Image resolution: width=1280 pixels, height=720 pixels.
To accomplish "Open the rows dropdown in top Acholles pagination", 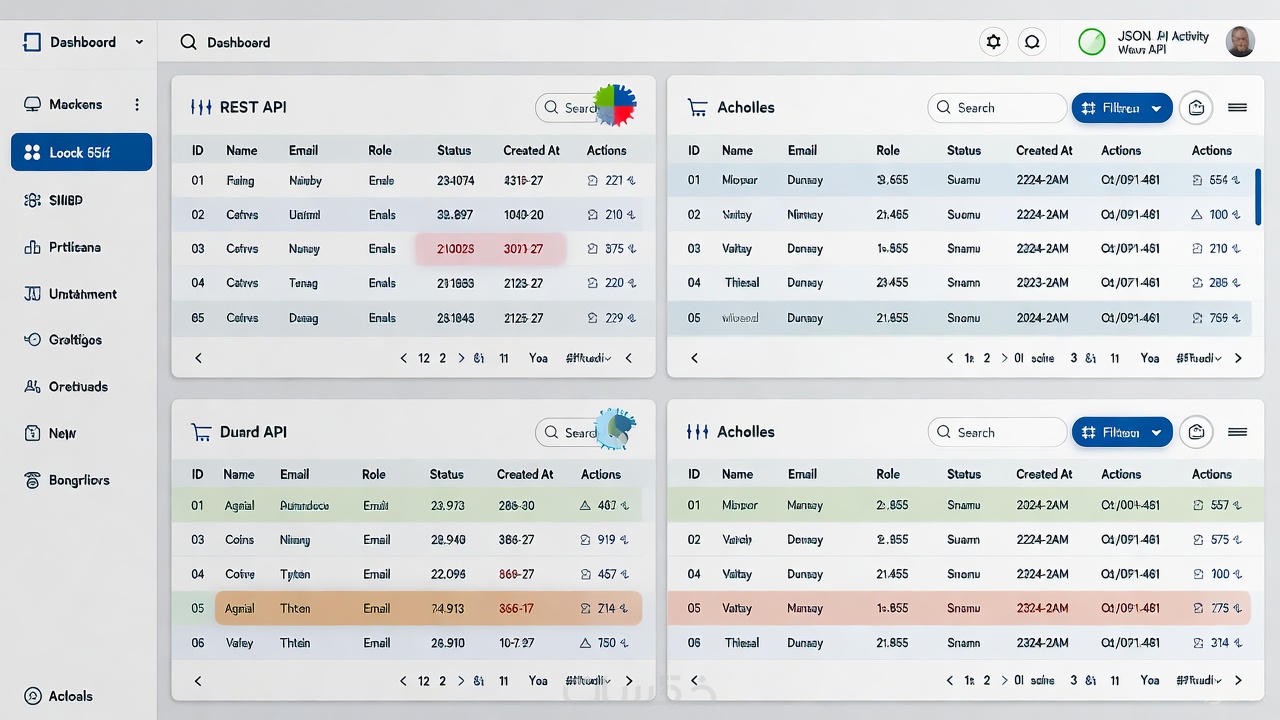I will (1200, 358).
